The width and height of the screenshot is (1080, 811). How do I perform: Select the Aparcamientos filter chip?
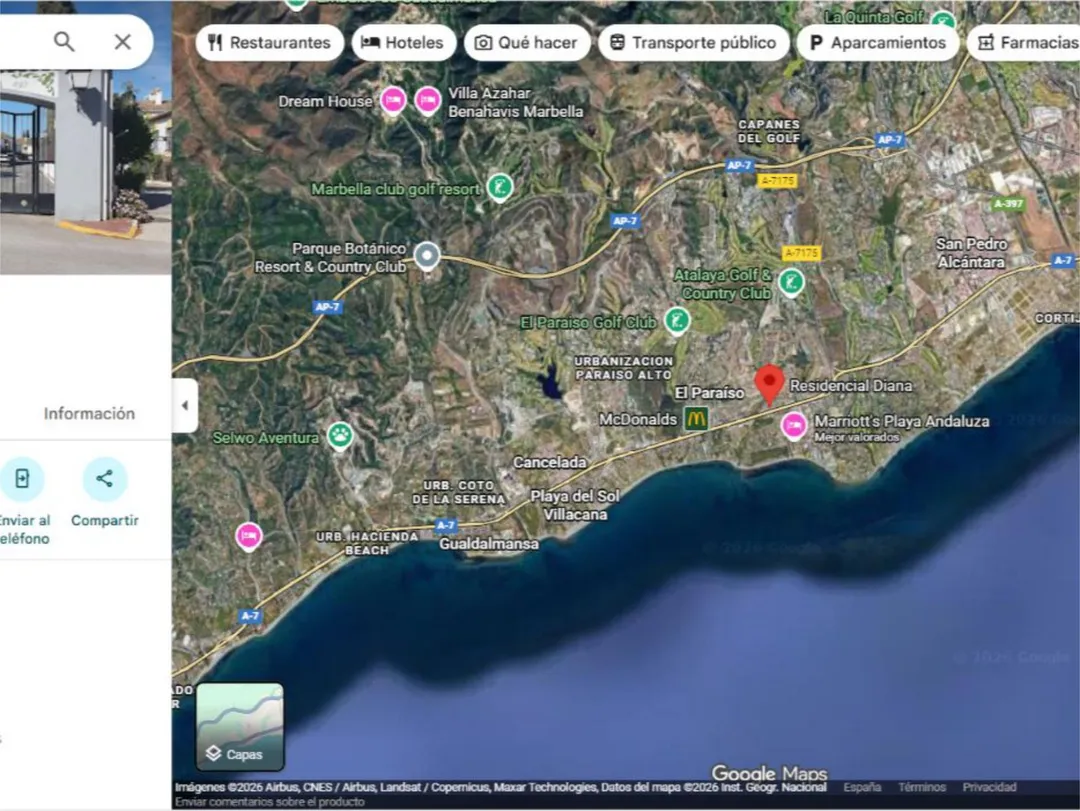tap(877, 43)
